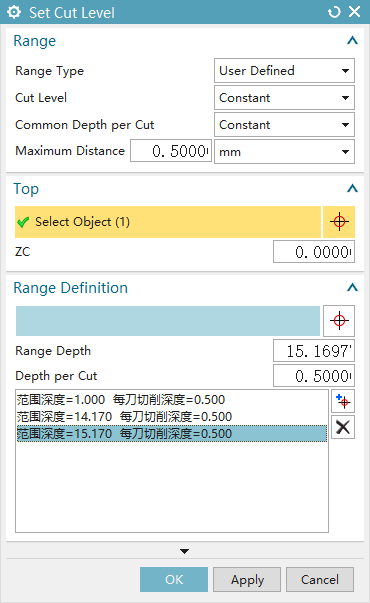Screen dimensions: 370x603
Task: Collapse the Range section
Action: 352,40
